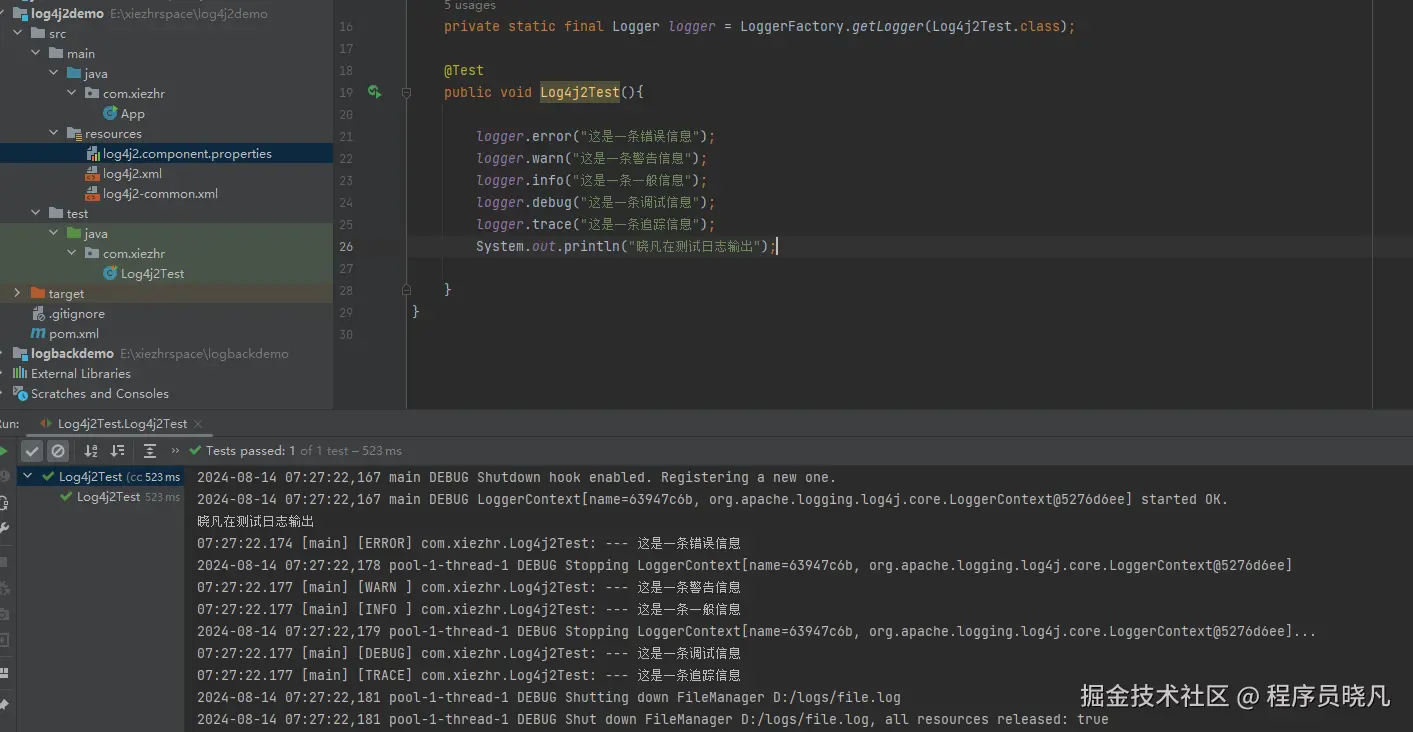This screenshot has width=1413, height=732.
Task: Toggle the Show Passed checkmark button
Action: pos(33,451)
